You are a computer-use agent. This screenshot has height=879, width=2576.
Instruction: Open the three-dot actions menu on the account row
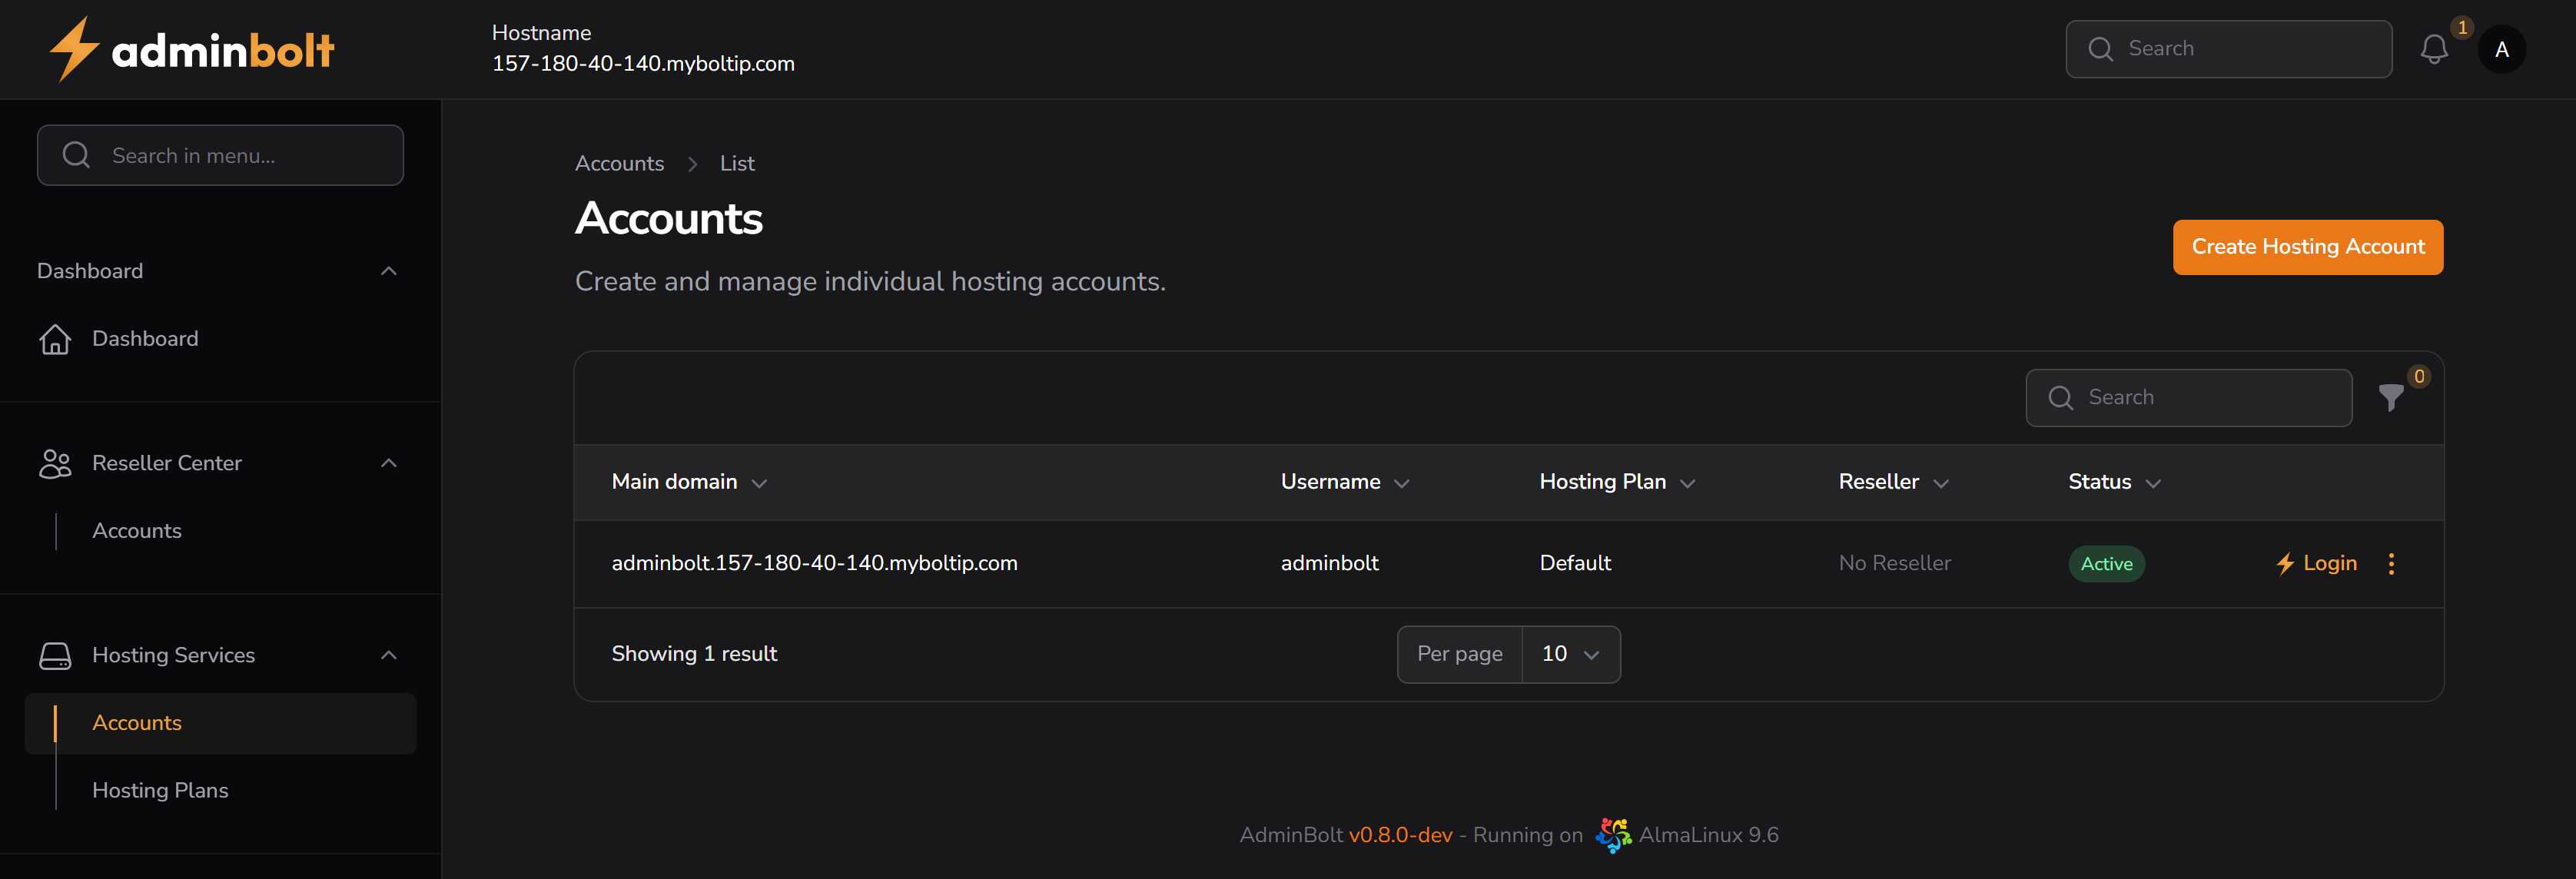coord(2391,563)
